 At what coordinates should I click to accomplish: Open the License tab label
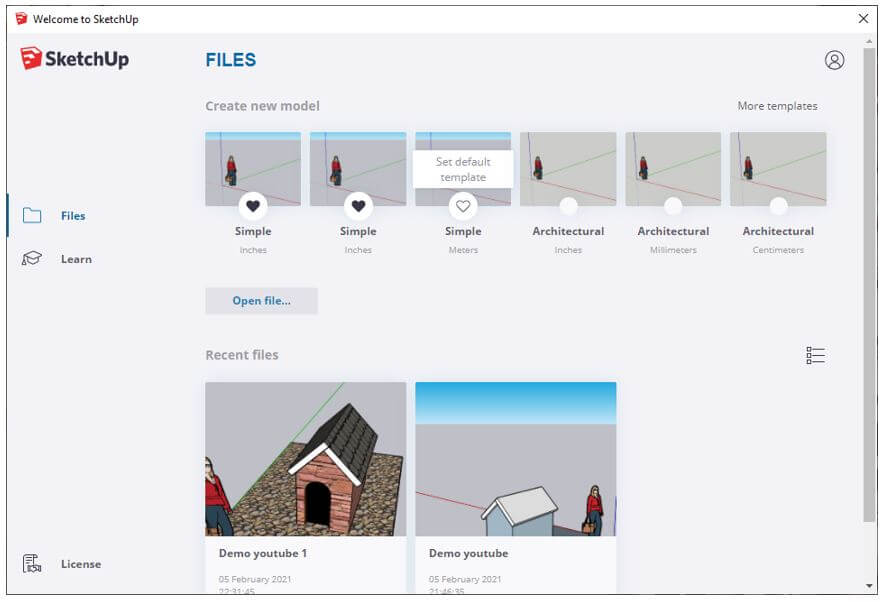pos(81,564)
